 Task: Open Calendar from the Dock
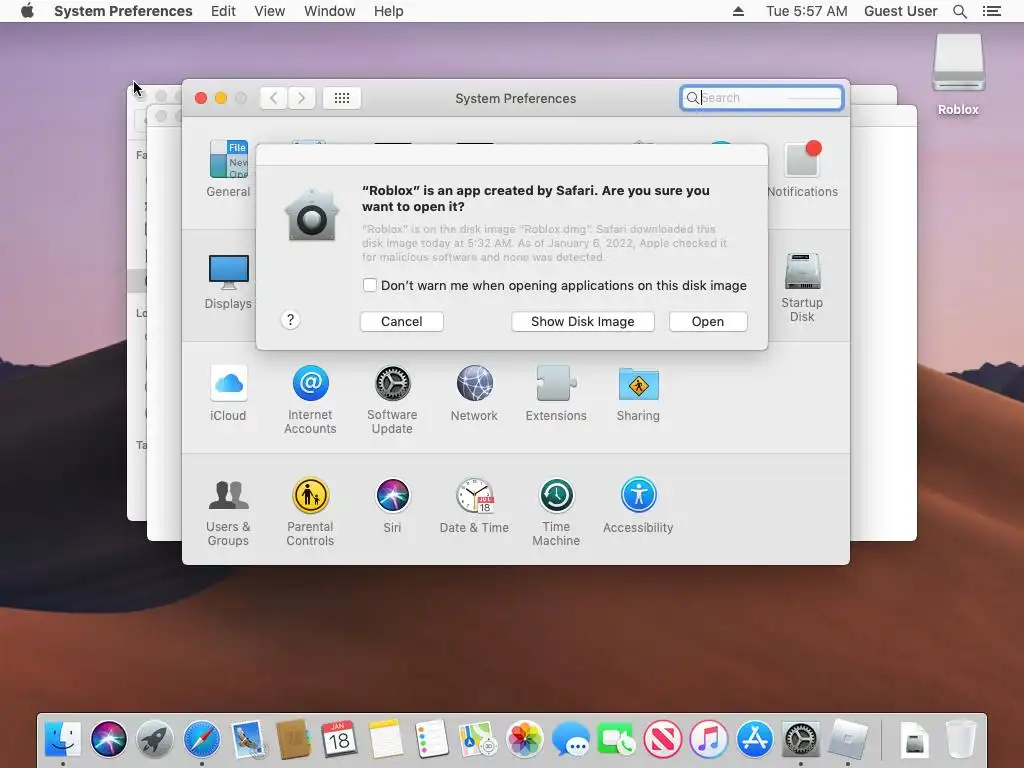point(339,739)
